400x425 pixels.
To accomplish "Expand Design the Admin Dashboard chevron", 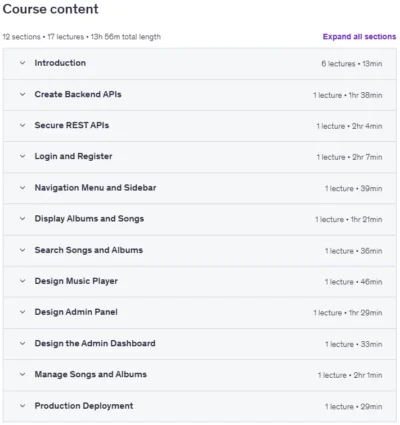I will 22,343.
